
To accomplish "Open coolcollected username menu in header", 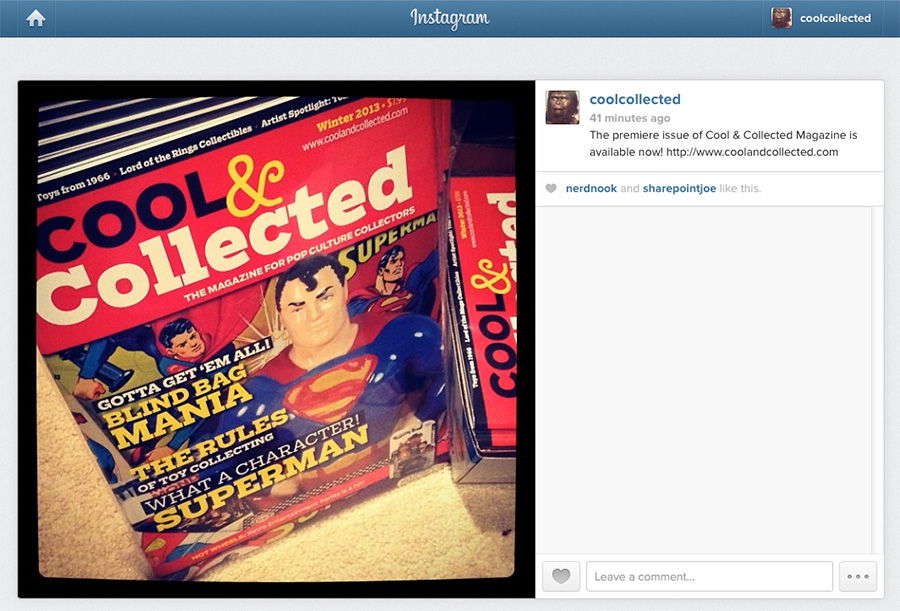I will pyautogui.click(x=835, y=18).
